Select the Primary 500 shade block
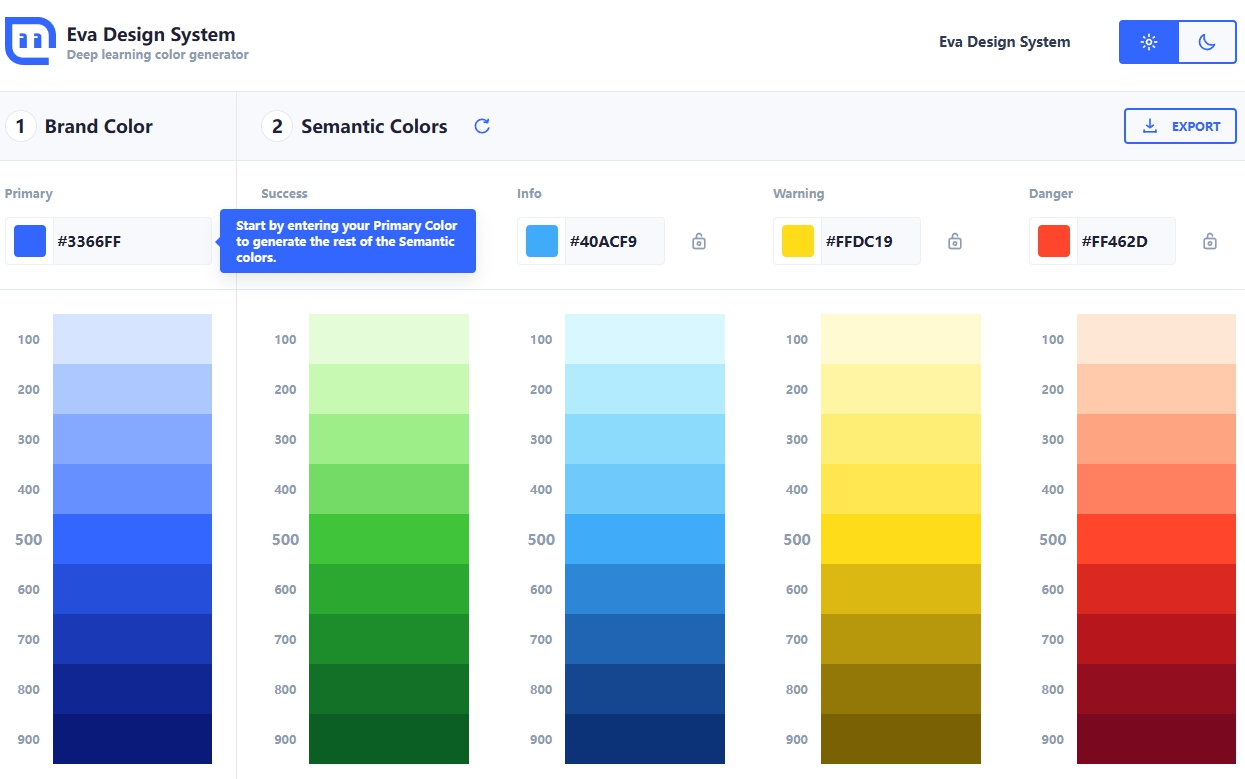Screen dimensions: 1245x779 click(132, 539)
